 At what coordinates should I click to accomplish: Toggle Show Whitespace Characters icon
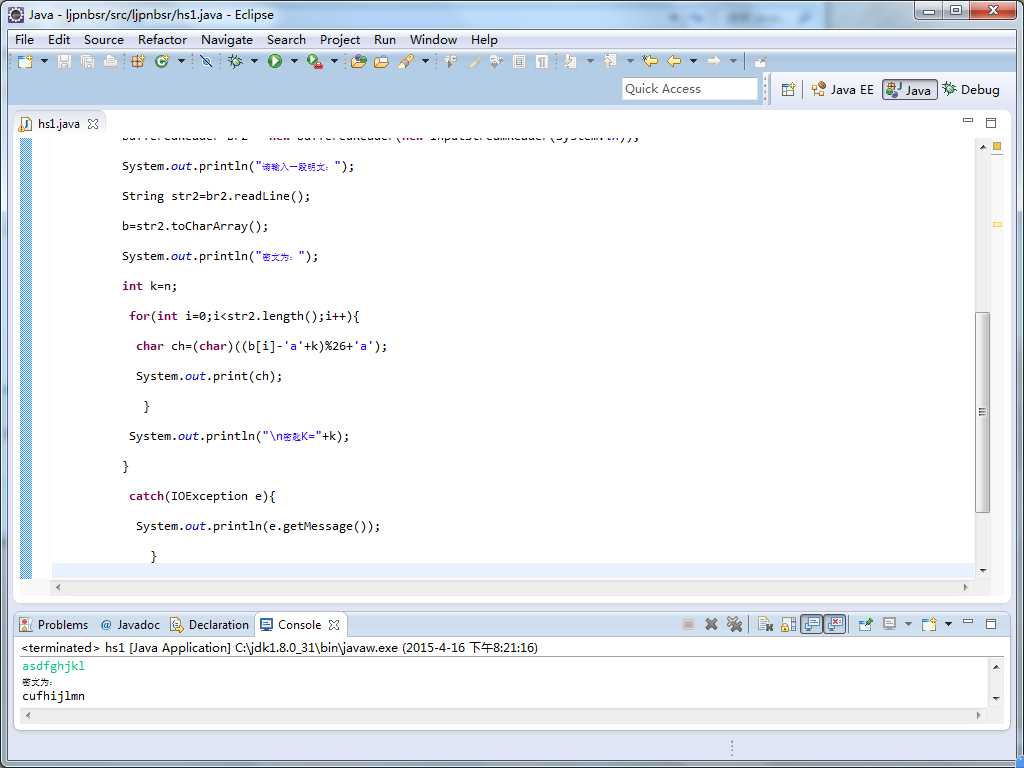(x=542, y=62)
